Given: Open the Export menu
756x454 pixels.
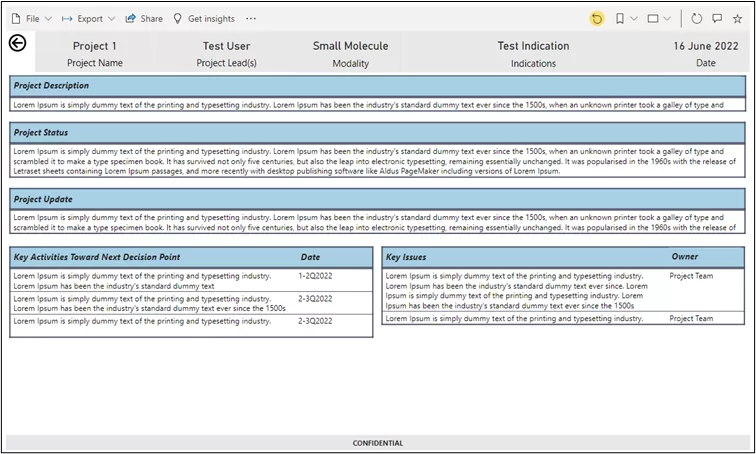Looking at the screenshot, I should (x=89, y=18).
